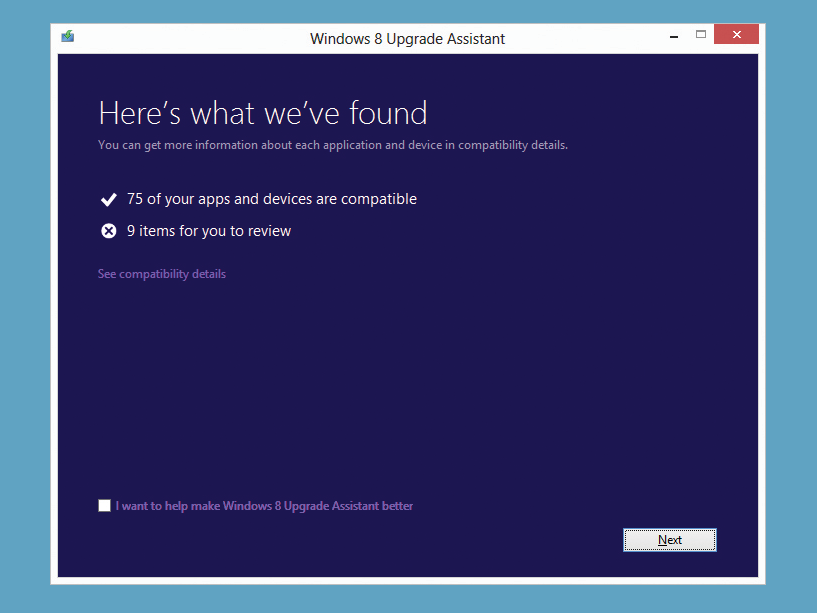Click the Next button

(x=670, y=540)
